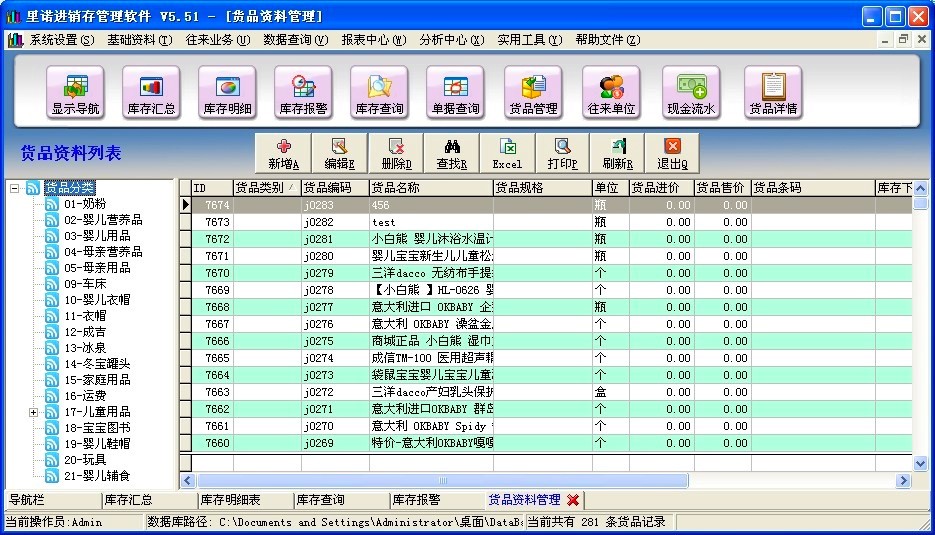Screen dimensions: 935x535
Task: Open 往来业务(U) menu
Action: click(x=218, y=40)
